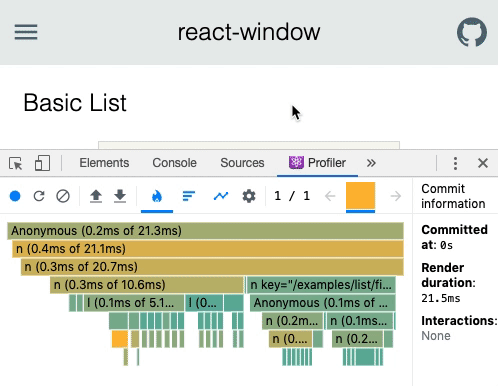Image resolution: width=498 pixels, height=386 pixels.
Task: Click the Basic List heading
Action: coord(75,103)
